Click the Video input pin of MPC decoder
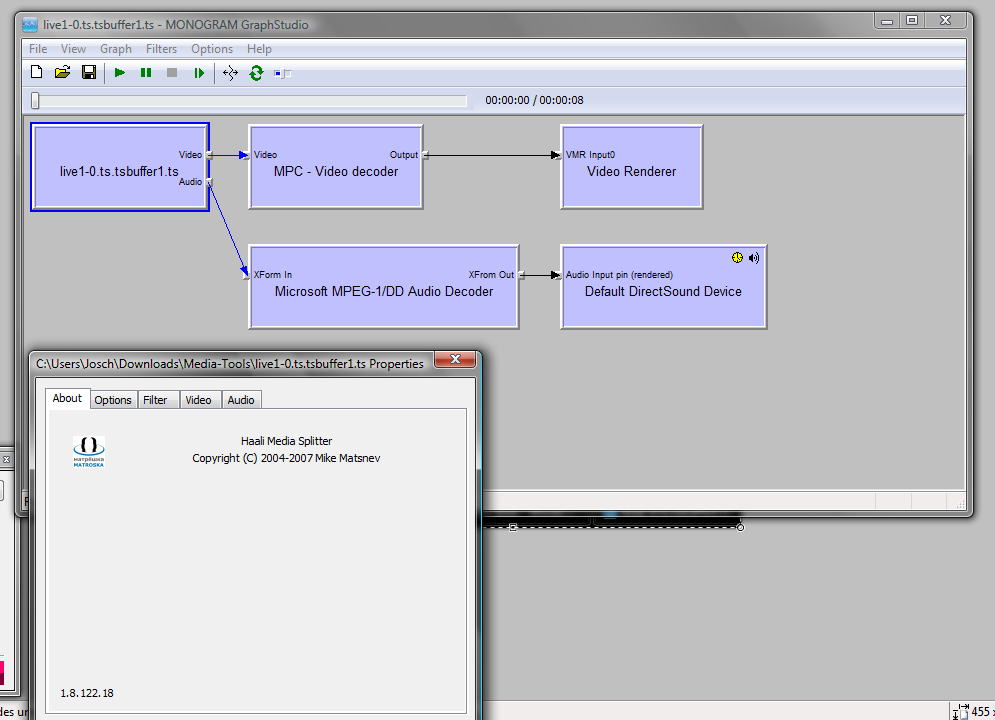 pos(248,155)
